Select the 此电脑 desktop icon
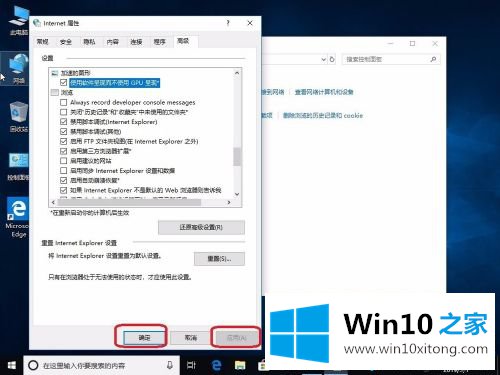The width and height of the screenshot is (500, 375). (18, 21)
